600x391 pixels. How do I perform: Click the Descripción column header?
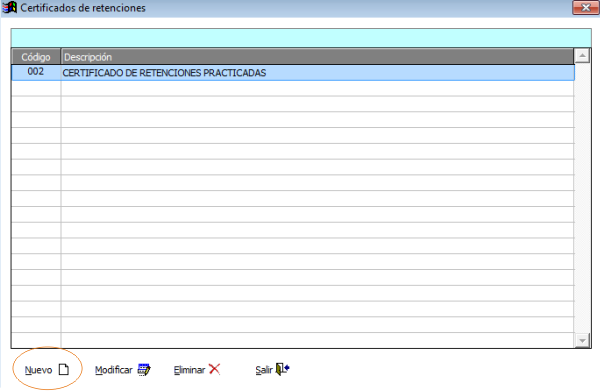coord(317,57)
